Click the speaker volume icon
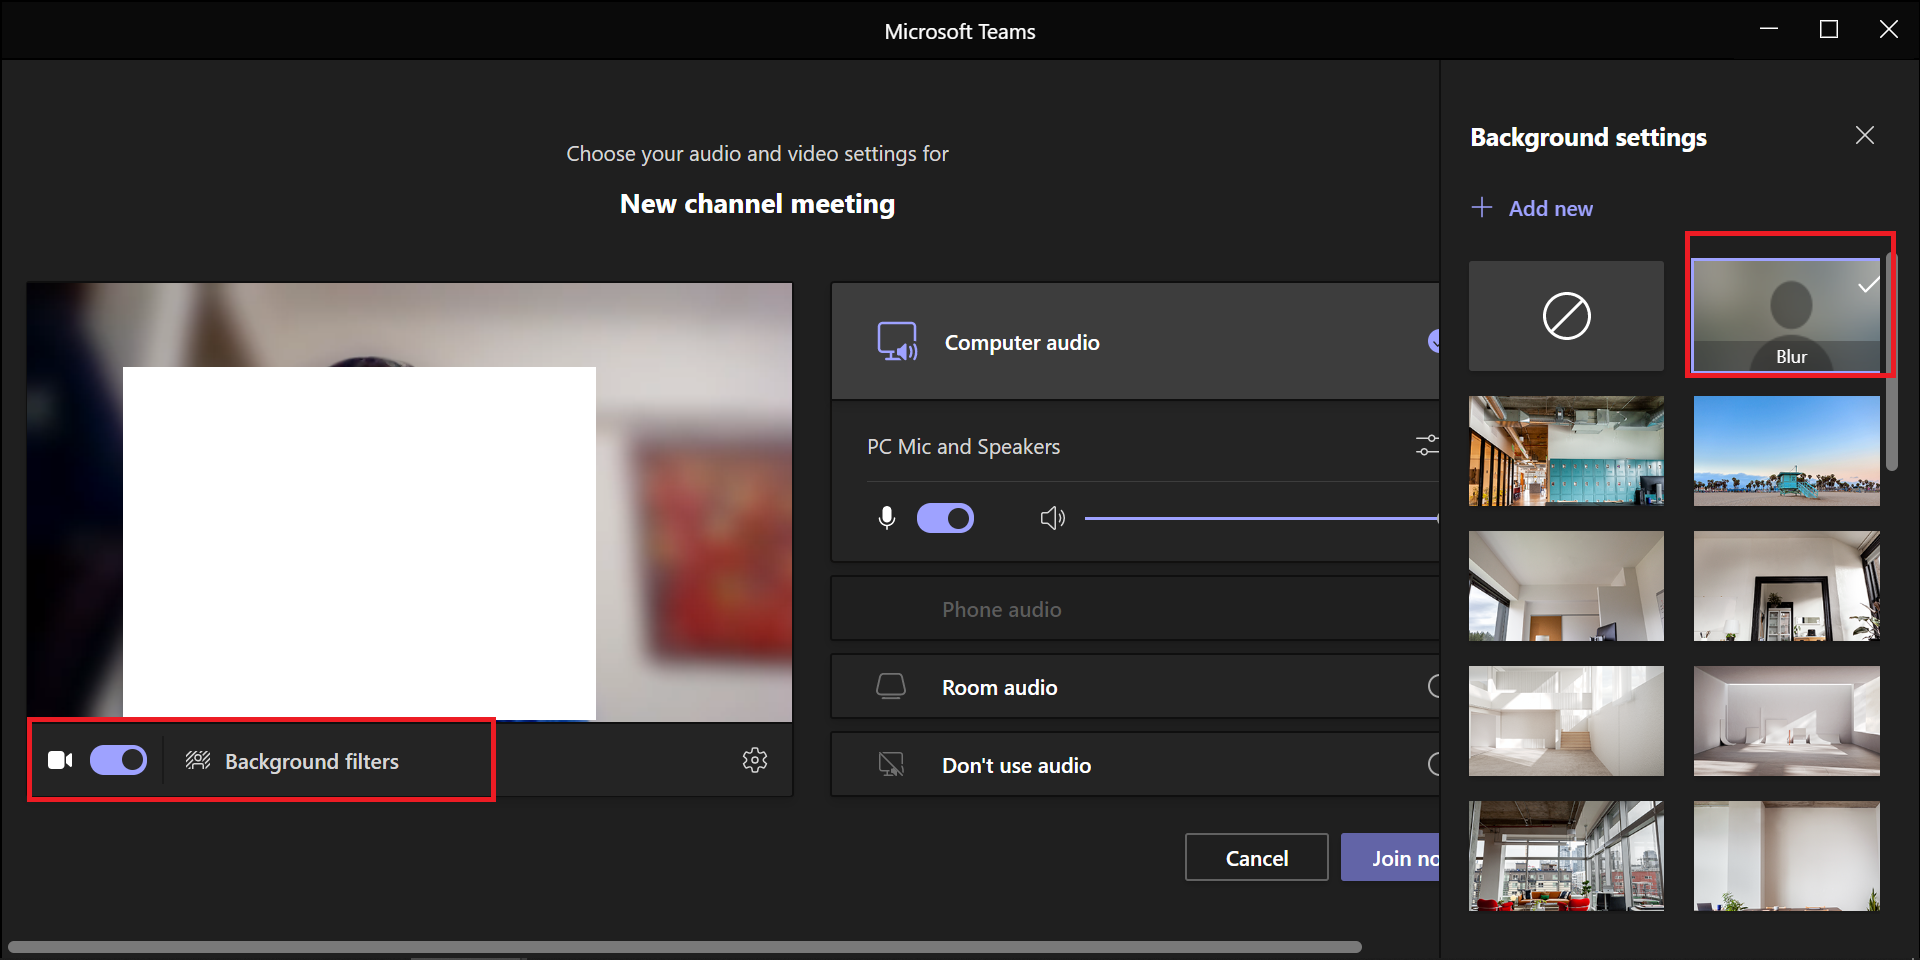 click(1052, 518)
